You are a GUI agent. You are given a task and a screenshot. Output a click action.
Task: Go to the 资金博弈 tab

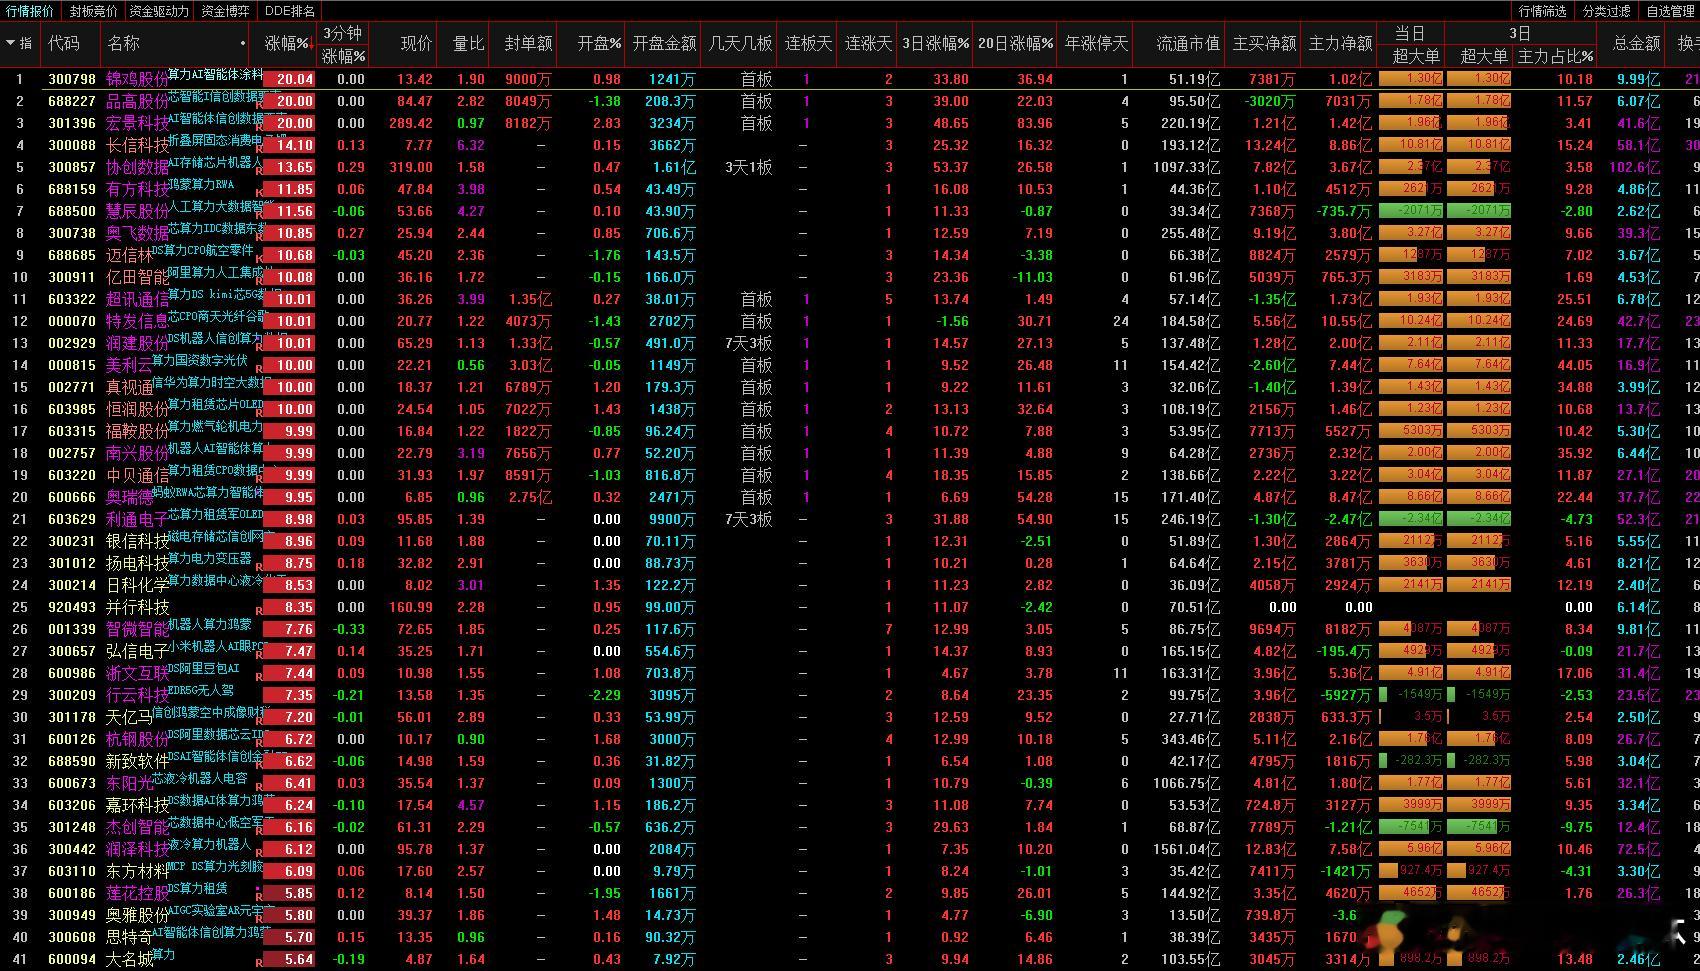coord(225,11)
